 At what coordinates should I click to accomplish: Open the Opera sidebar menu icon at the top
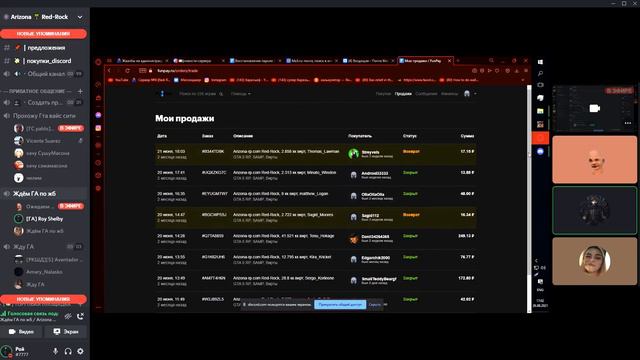coord(98,62)
